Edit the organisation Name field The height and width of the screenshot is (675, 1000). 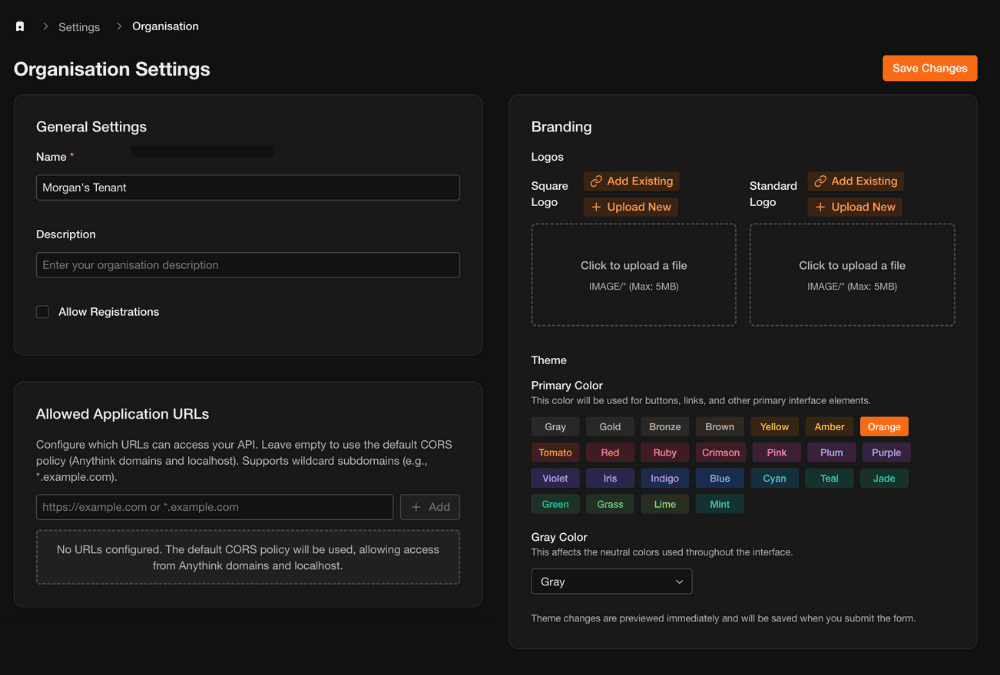click(247, 188)
